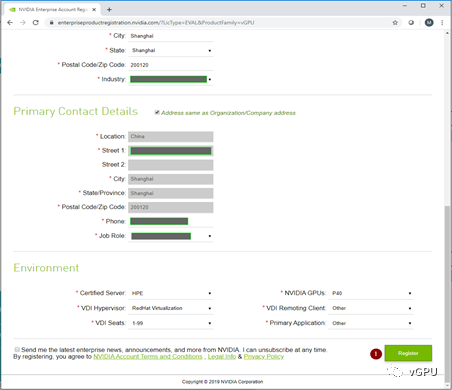Viewport: 452px width, 390px height.
Task: Open the user profile avatar in the toolbar
Action: pos(429,23)
